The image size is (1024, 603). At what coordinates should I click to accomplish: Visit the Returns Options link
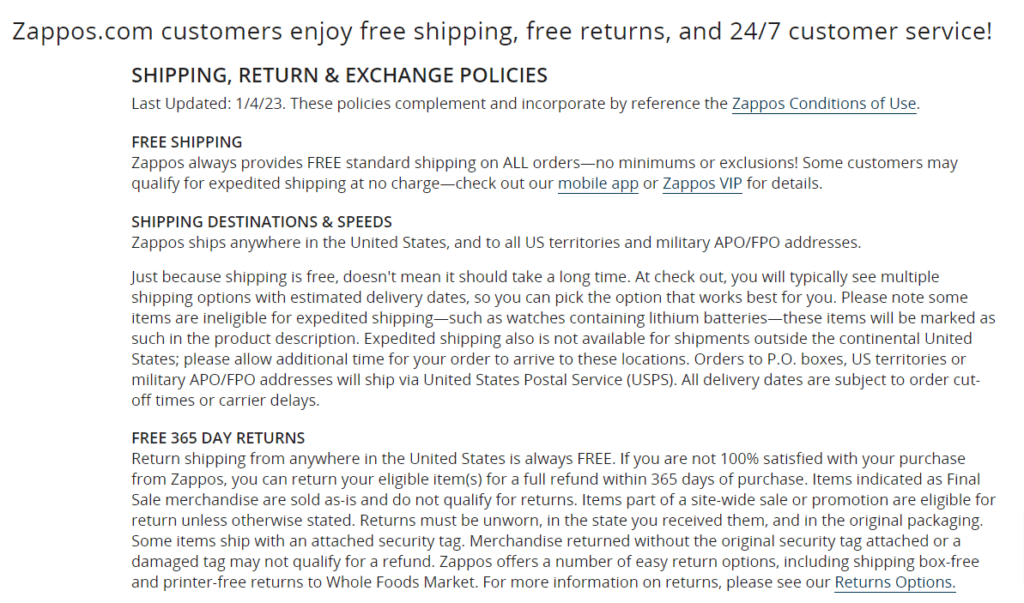pos(895,582)
